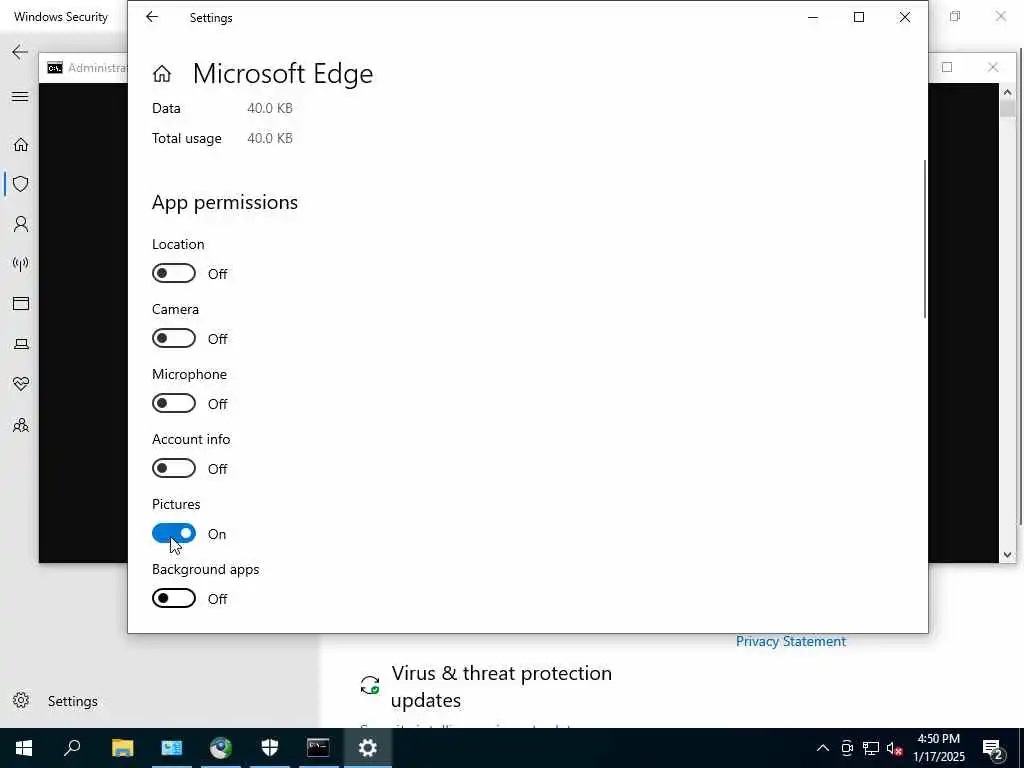Screen dimensions: 1024x768
Task: Switch to Command Prompt taskbar icon
Action: [x=319, y=748]
